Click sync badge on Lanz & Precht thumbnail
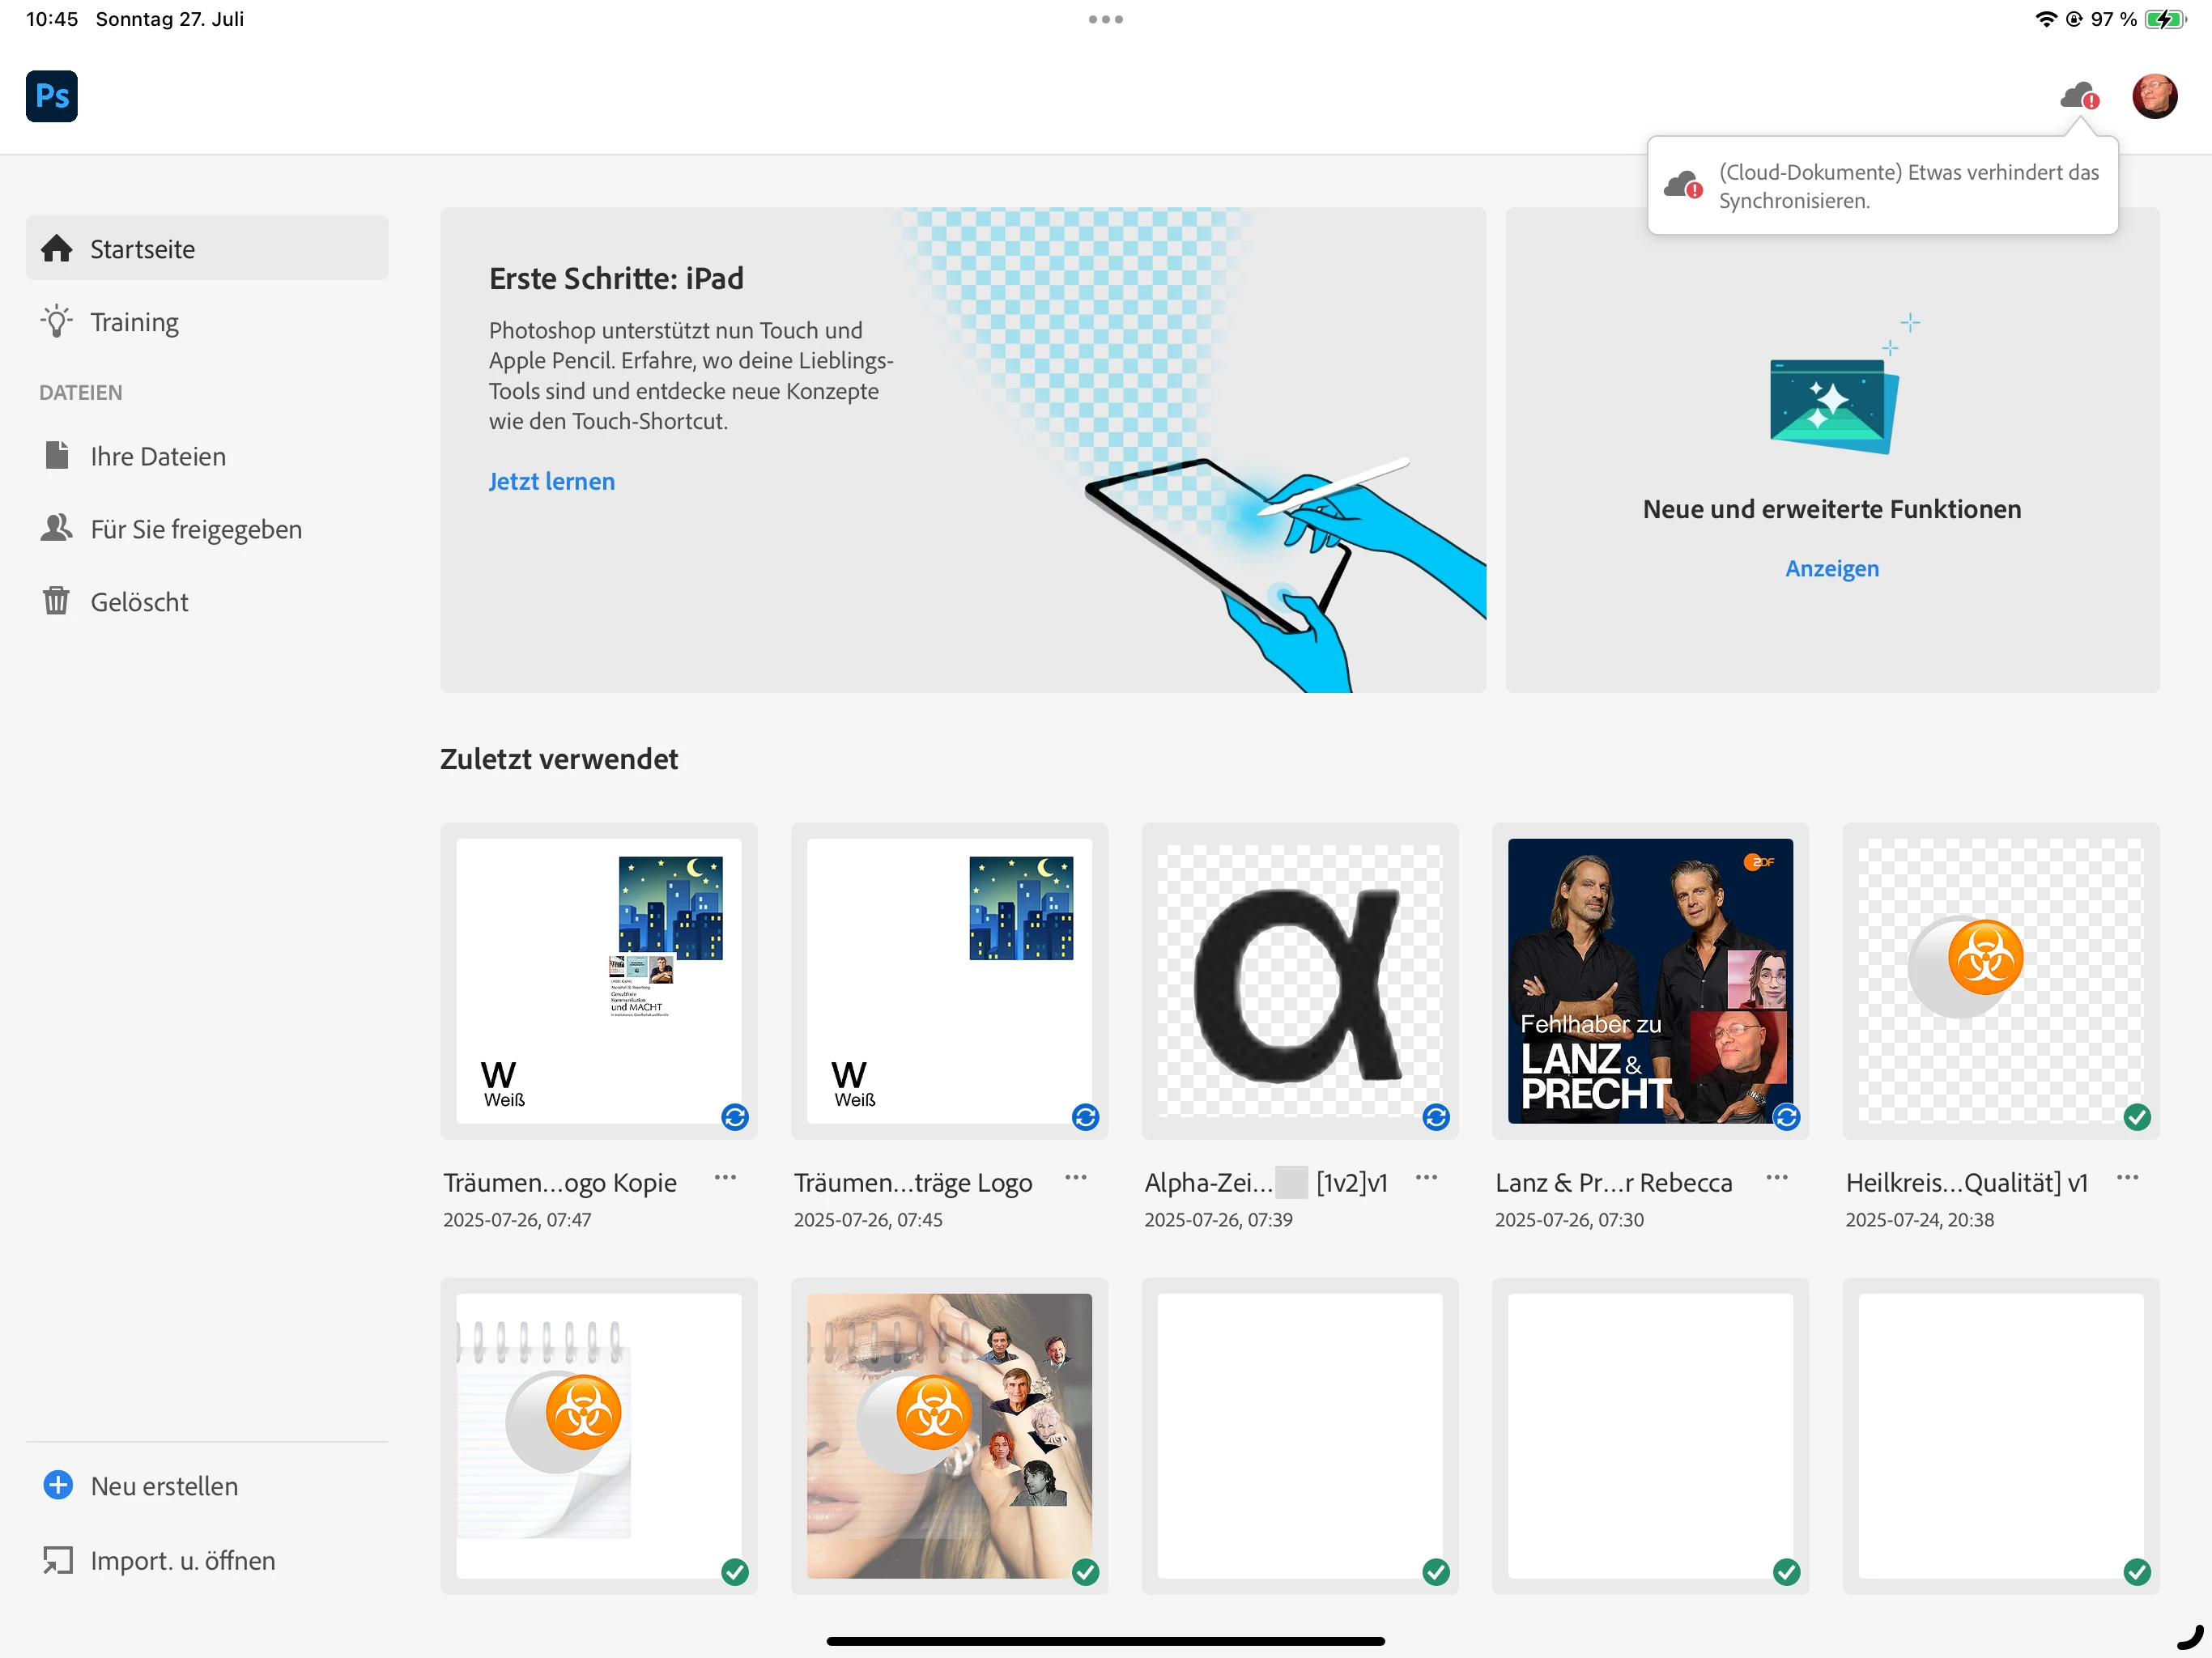The width and height of the screenshot is (2212, 1658). click(1786, 1117)
